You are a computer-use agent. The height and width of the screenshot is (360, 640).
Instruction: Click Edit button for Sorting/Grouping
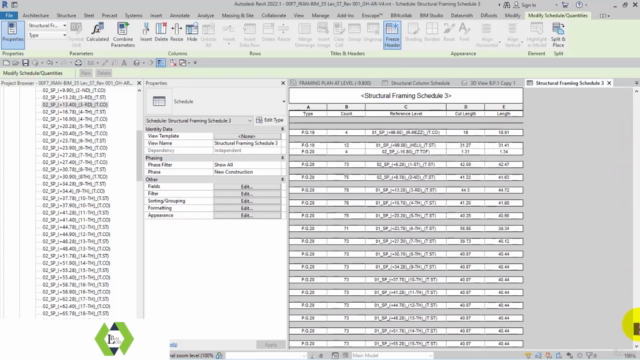[x=247, y=201]
